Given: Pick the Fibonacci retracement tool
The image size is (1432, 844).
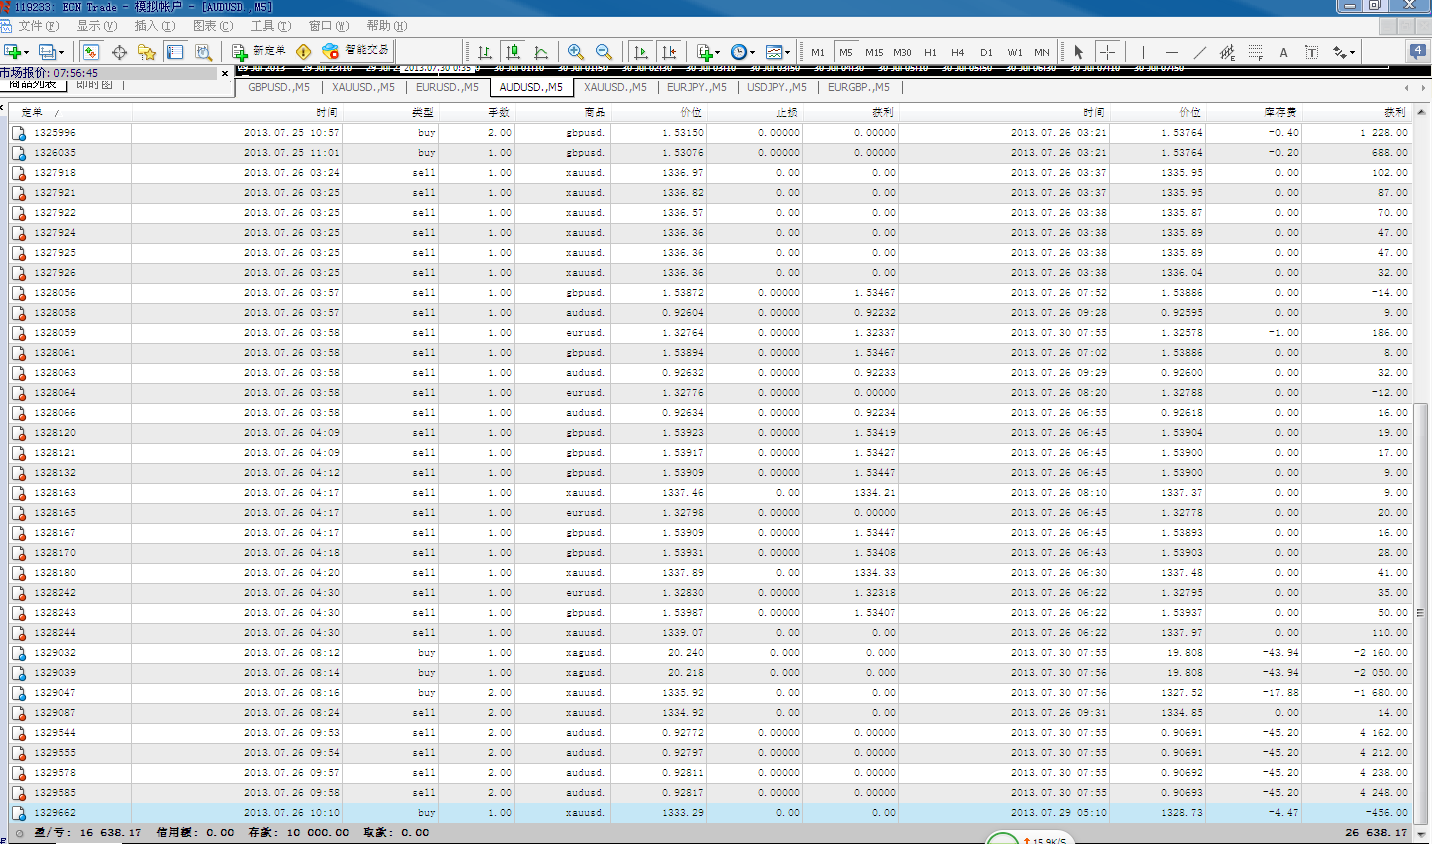Looking at the screenshot, I should [x=1255, y=52].
